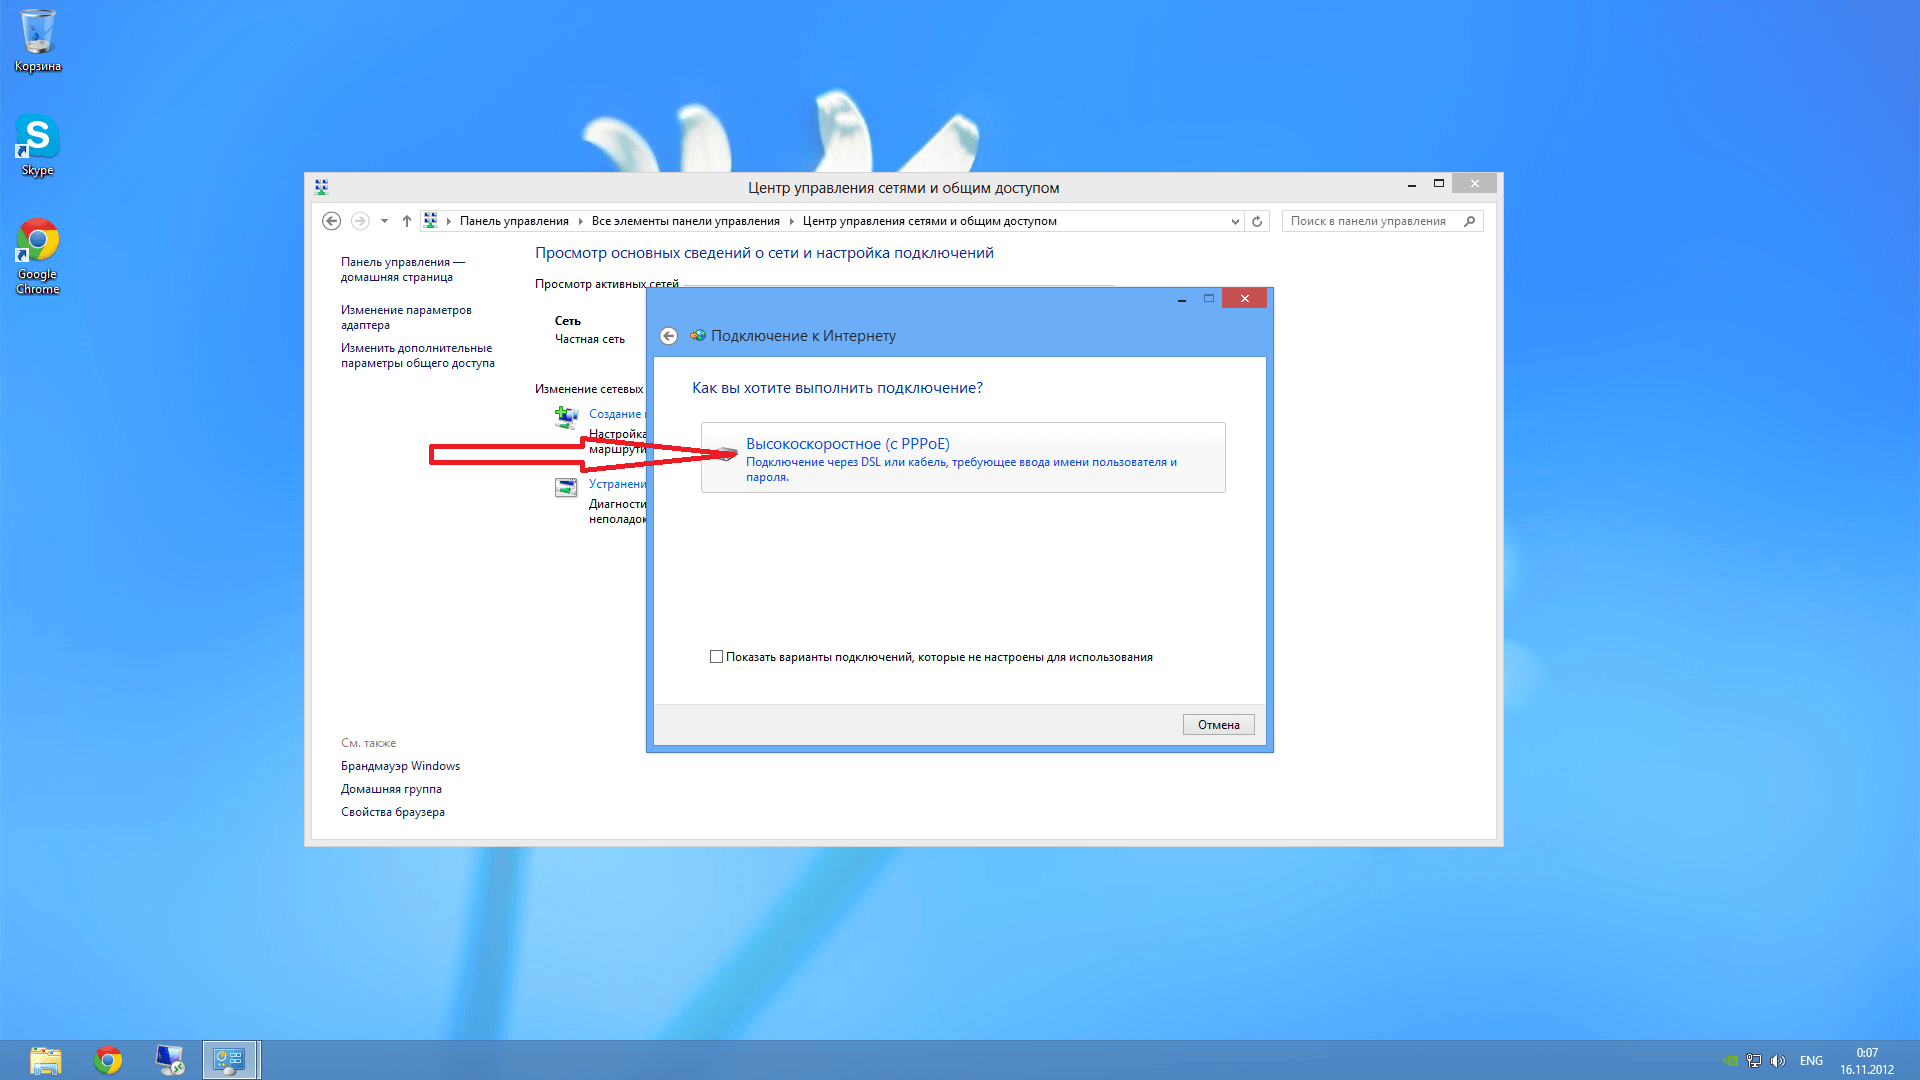Select the Control Panel taskbar button
The width and height of the screenshot is (1920, 1080).
[231, 1060]
